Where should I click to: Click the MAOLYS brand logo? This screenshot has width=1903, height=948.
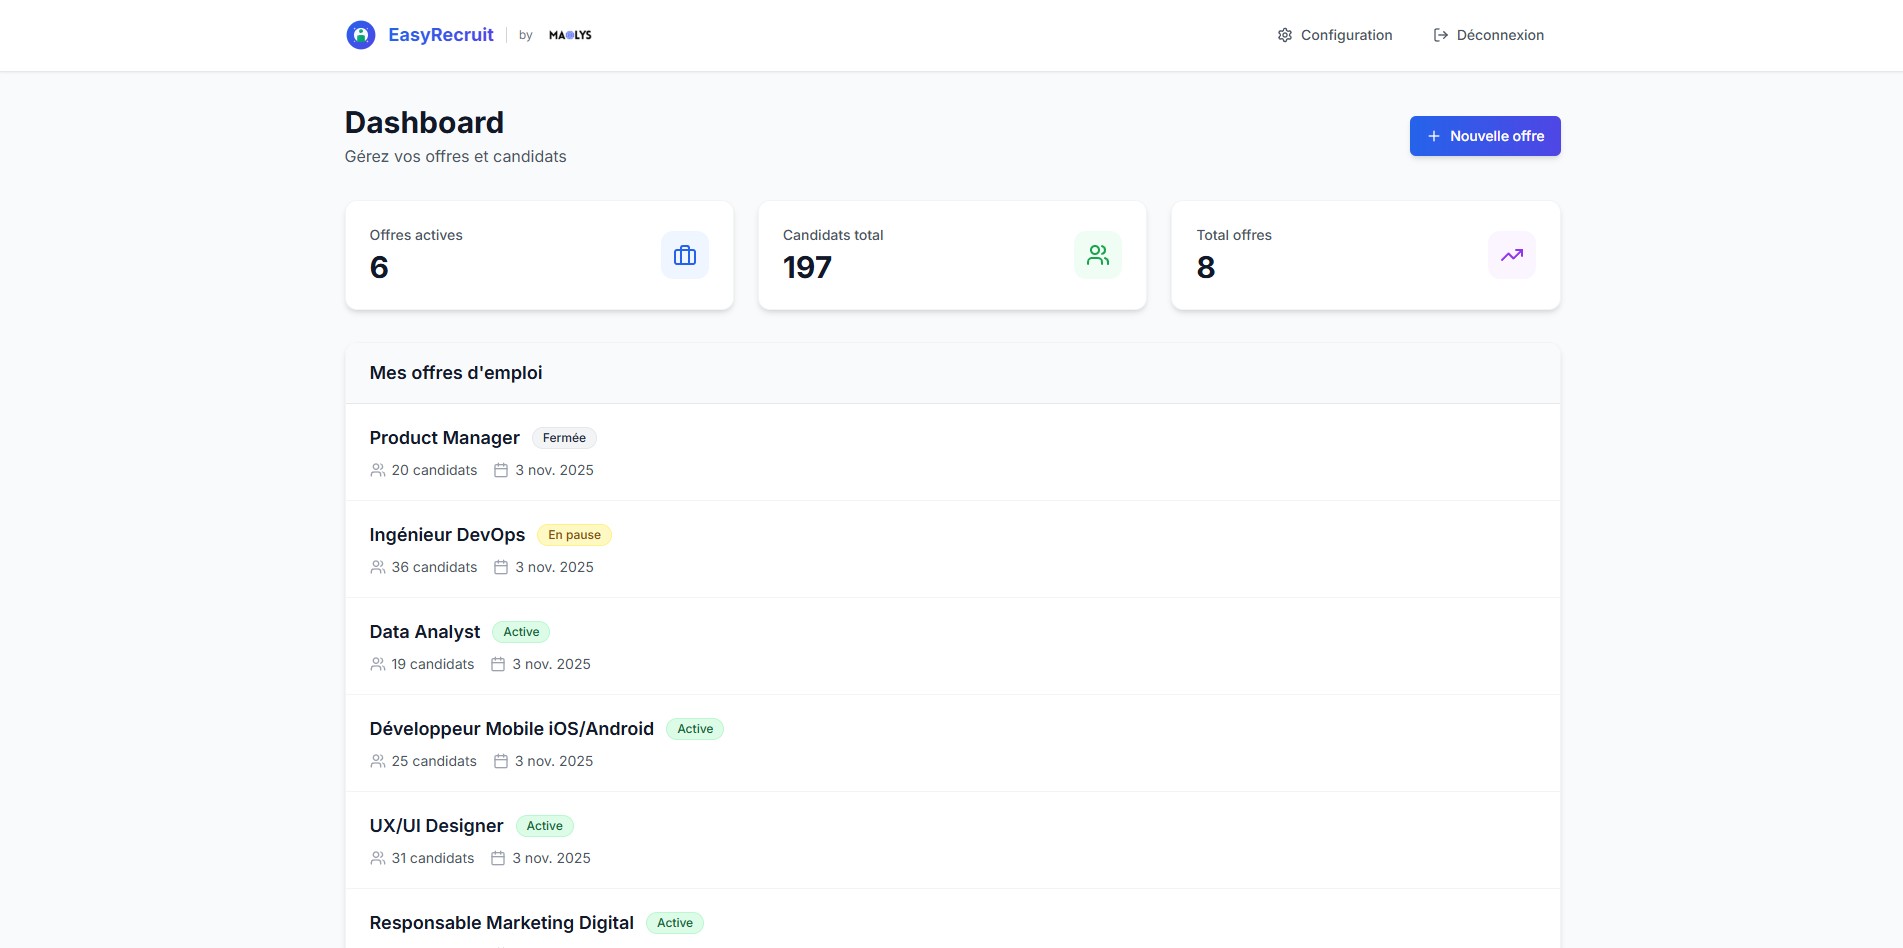(568, 34)
